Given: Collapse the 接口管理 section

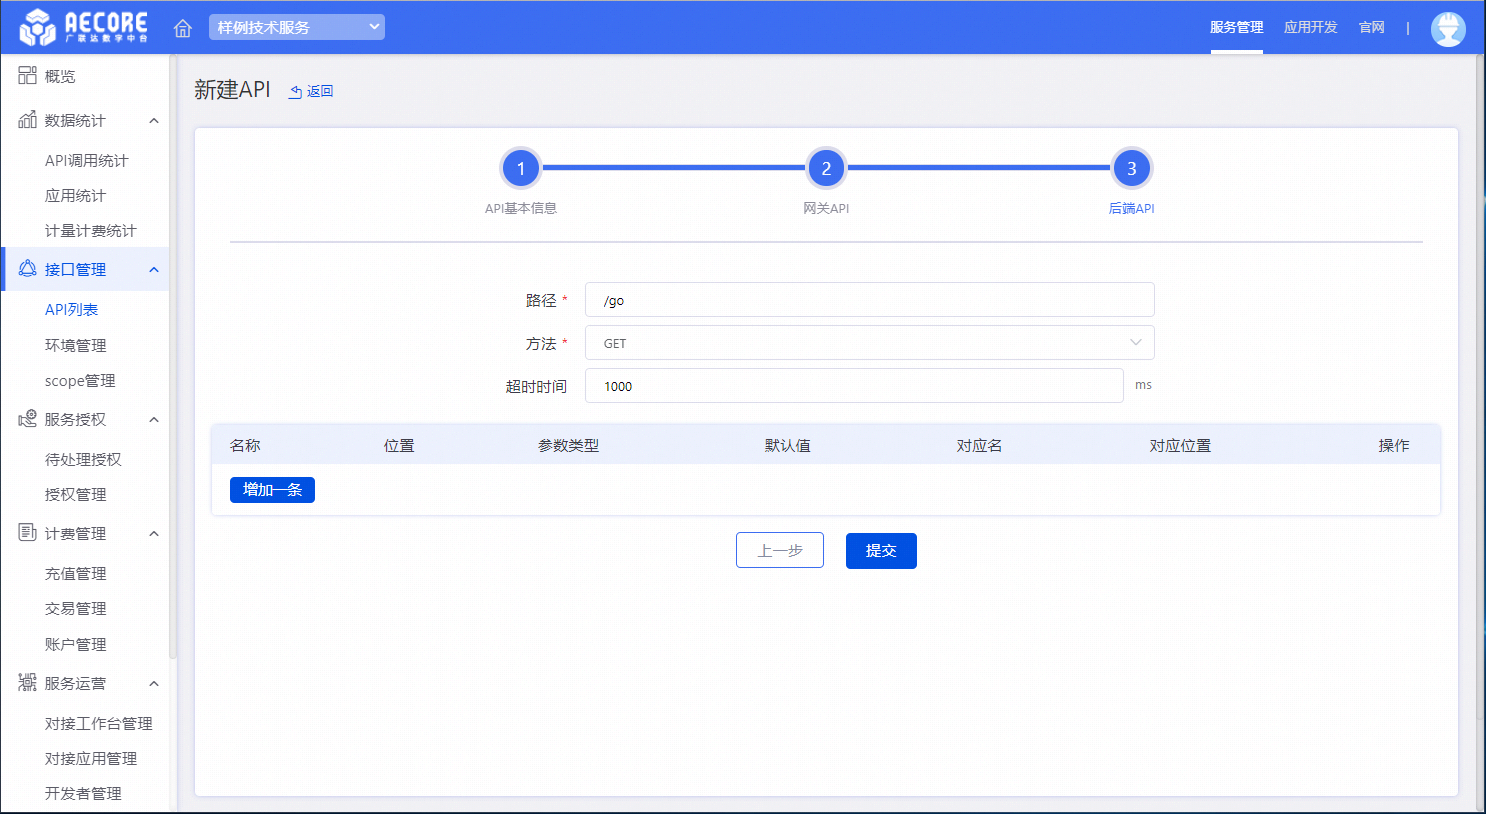Looking at the screenshot, I should (154, 270).
